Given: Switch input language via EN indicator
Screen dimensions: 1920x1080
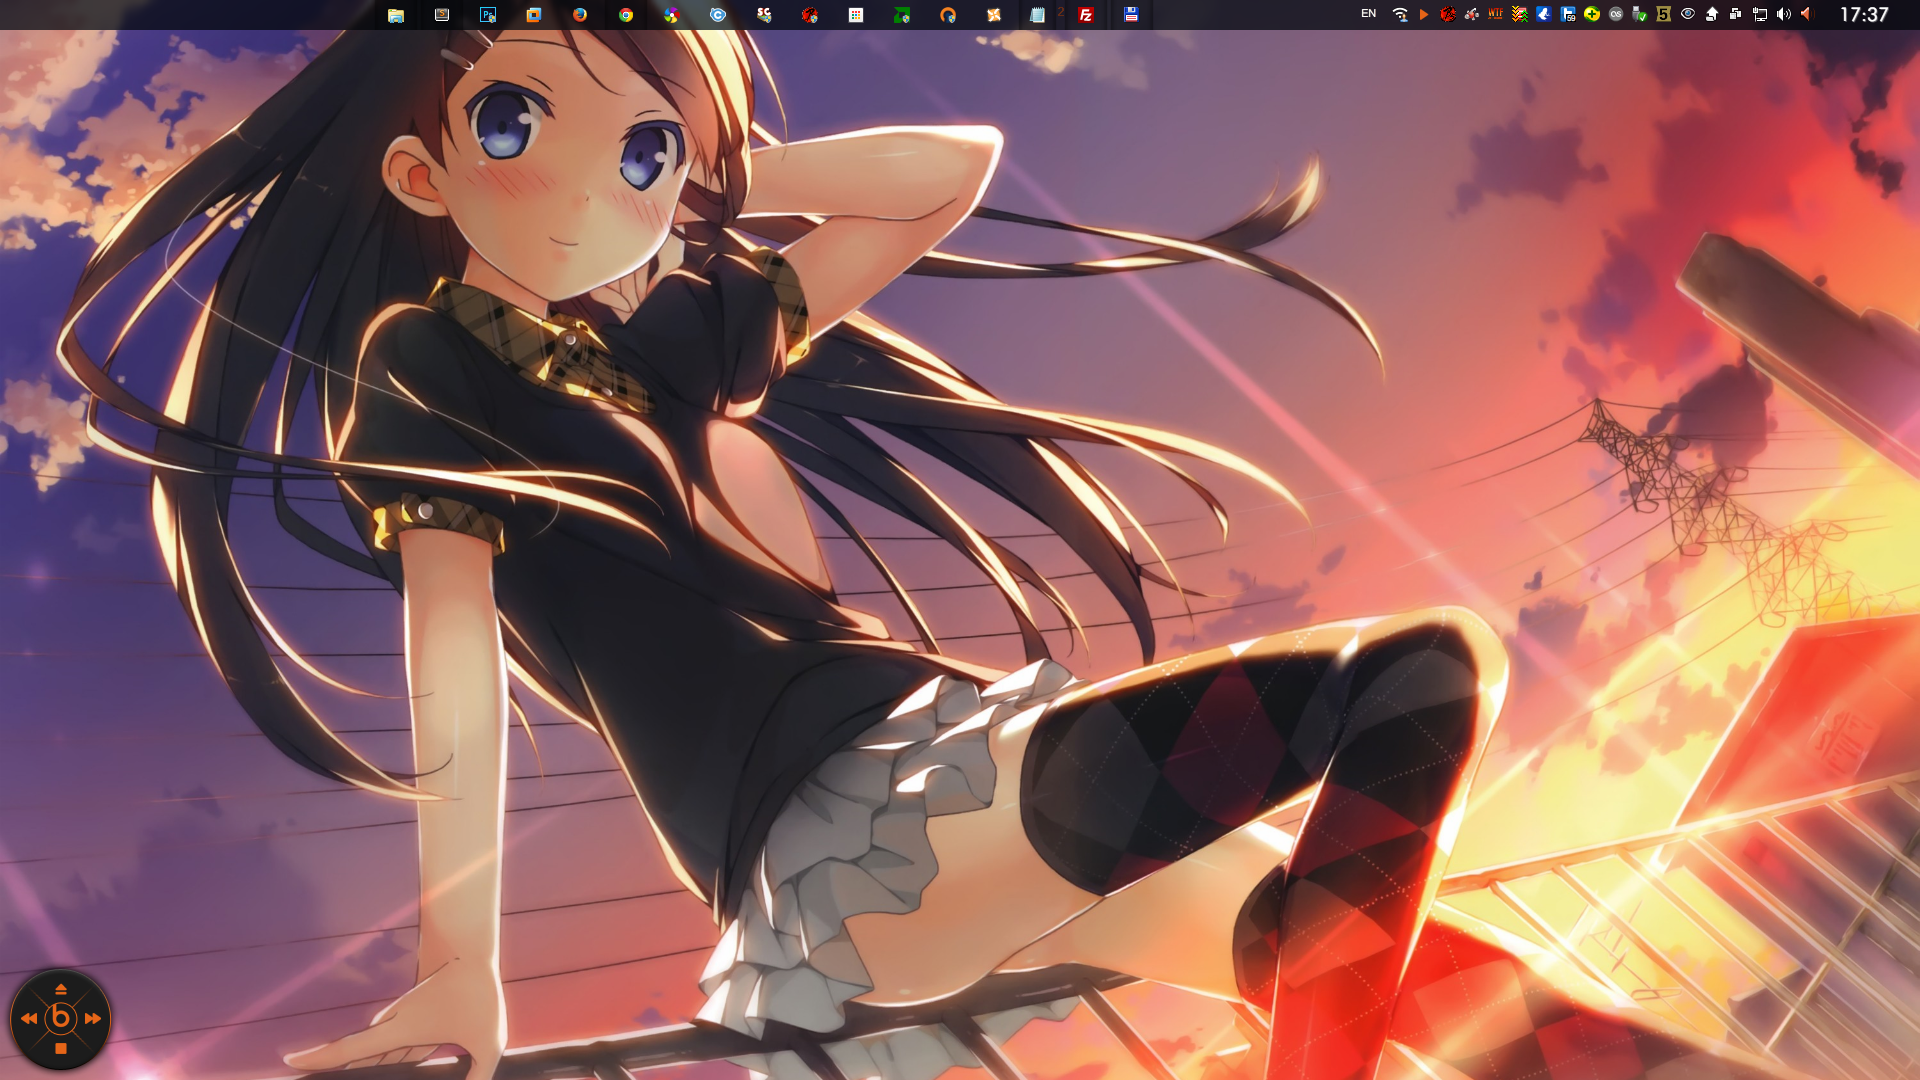Looking at the screenshot, I should tap(1368, 14).
